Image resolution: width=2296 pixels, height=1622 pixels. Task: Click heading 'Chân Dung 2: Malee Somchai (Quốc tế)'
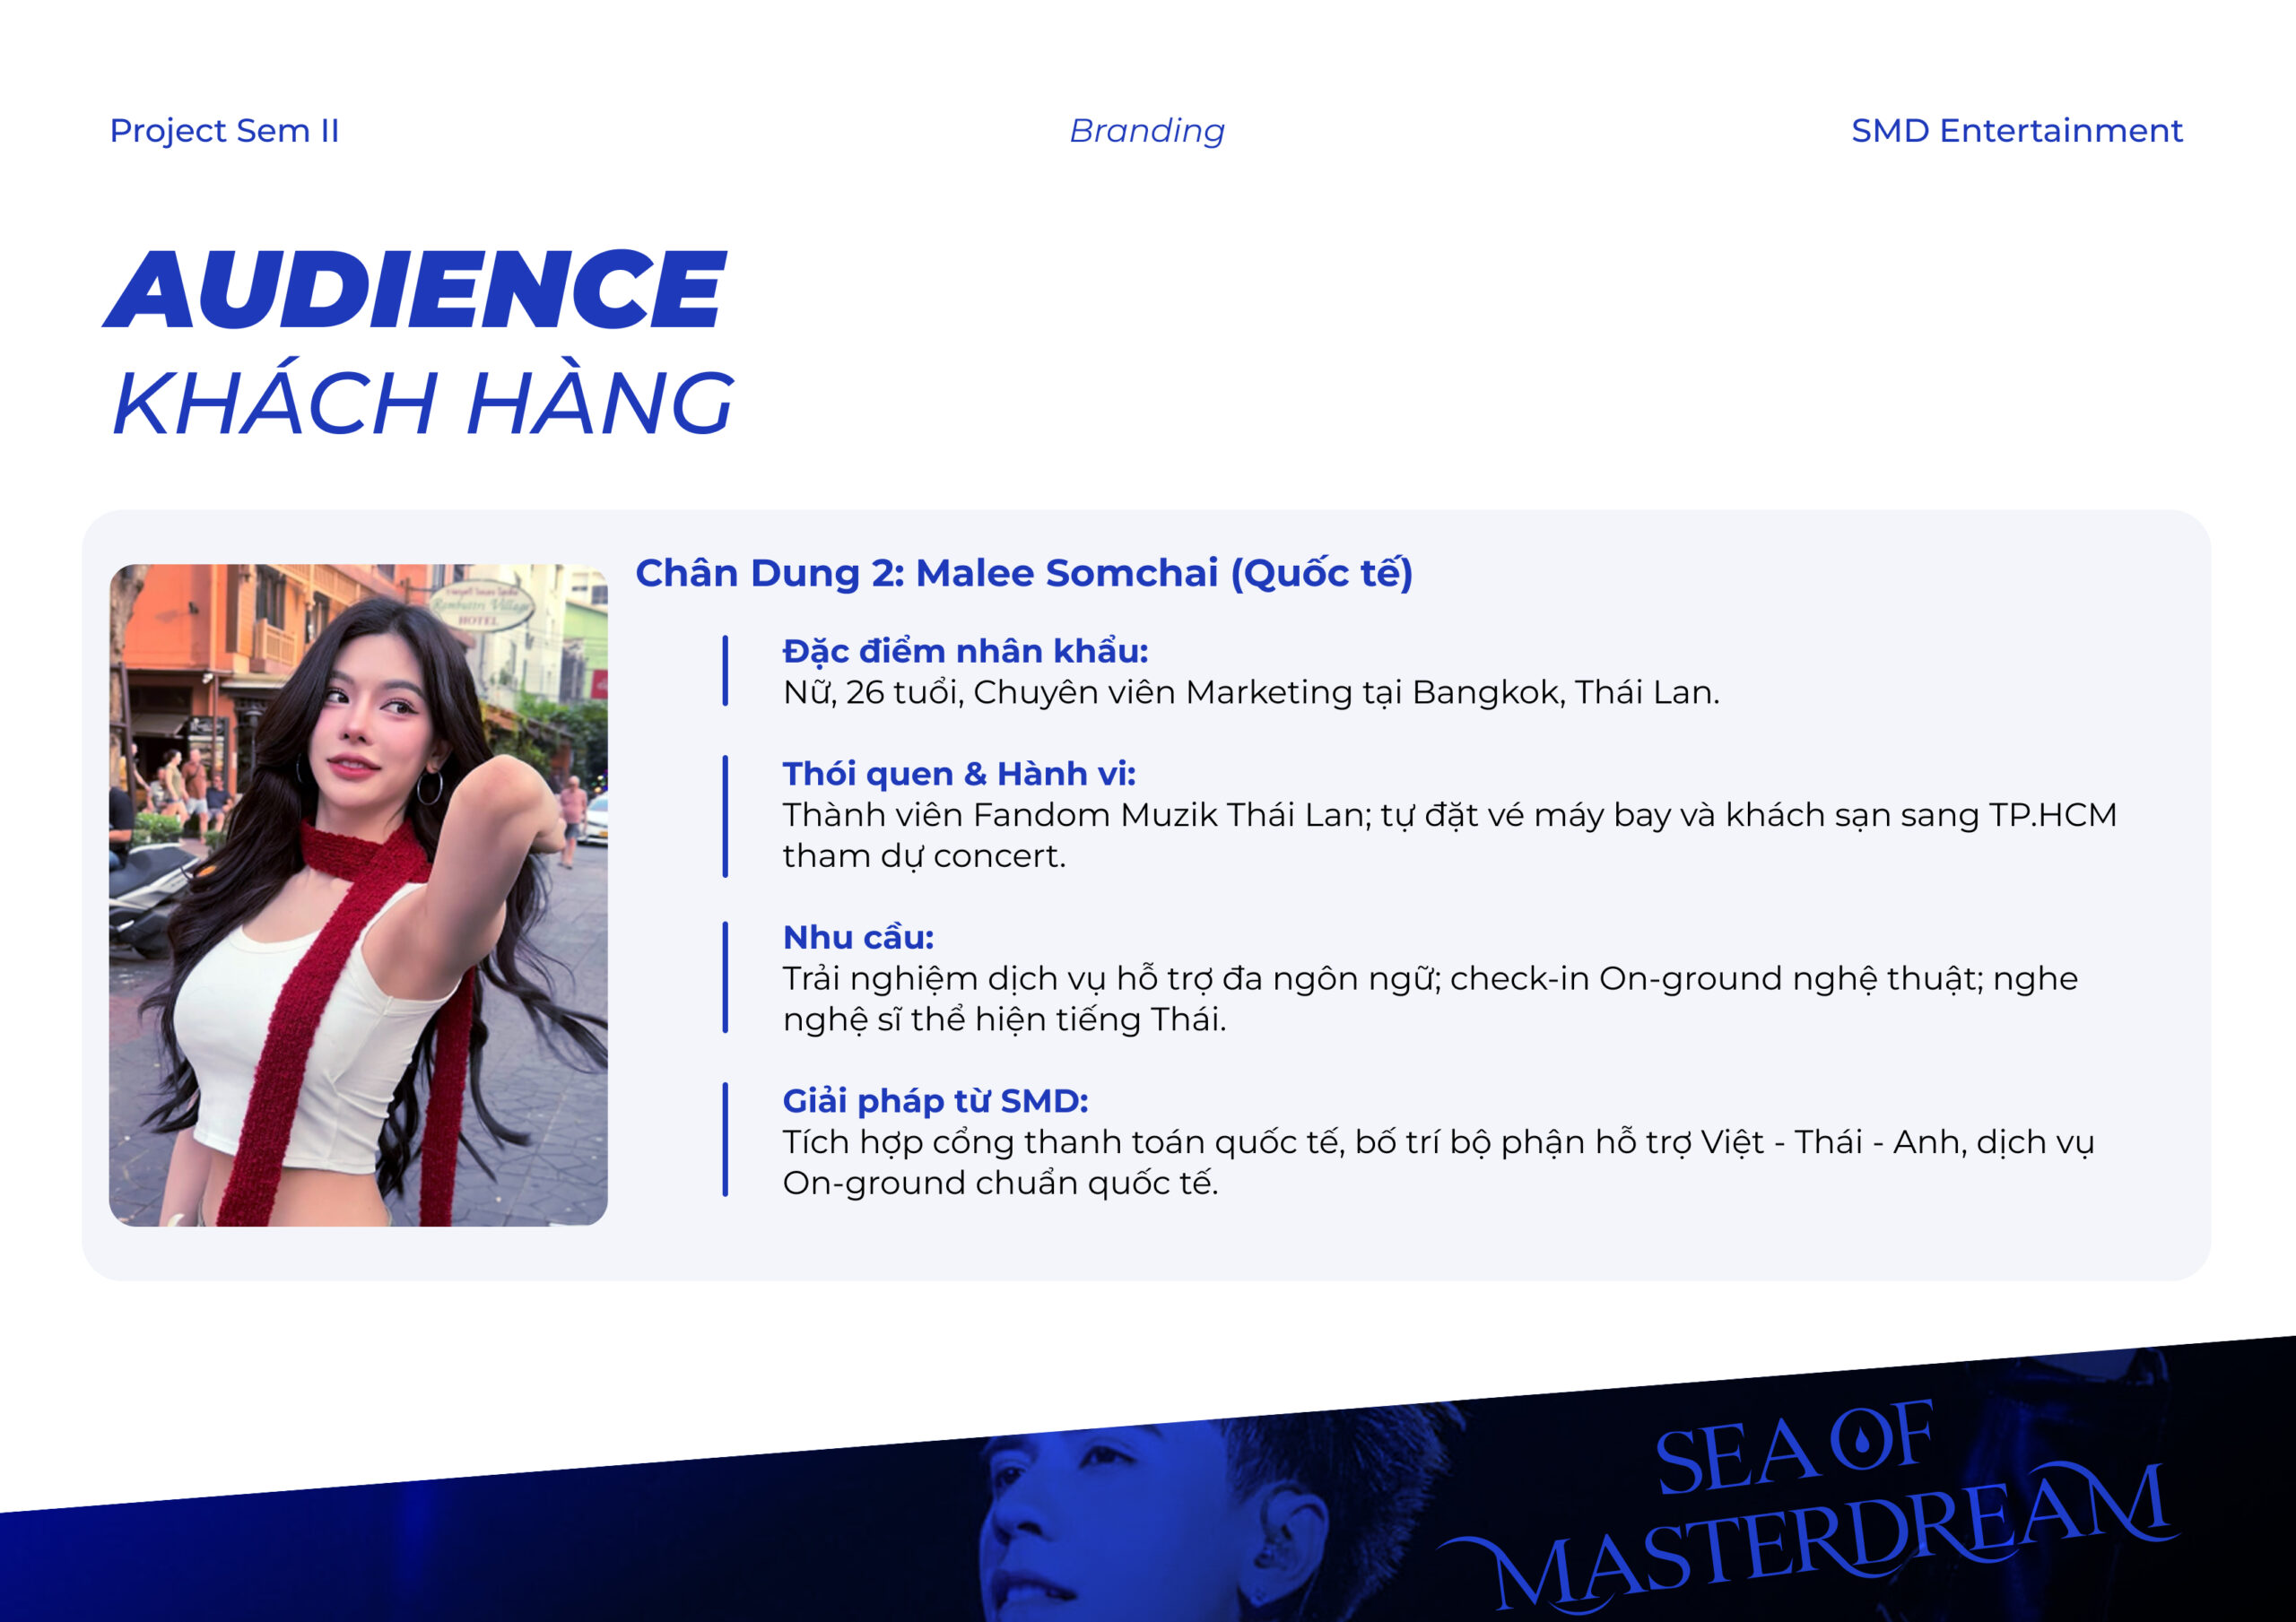point(1024,574)
